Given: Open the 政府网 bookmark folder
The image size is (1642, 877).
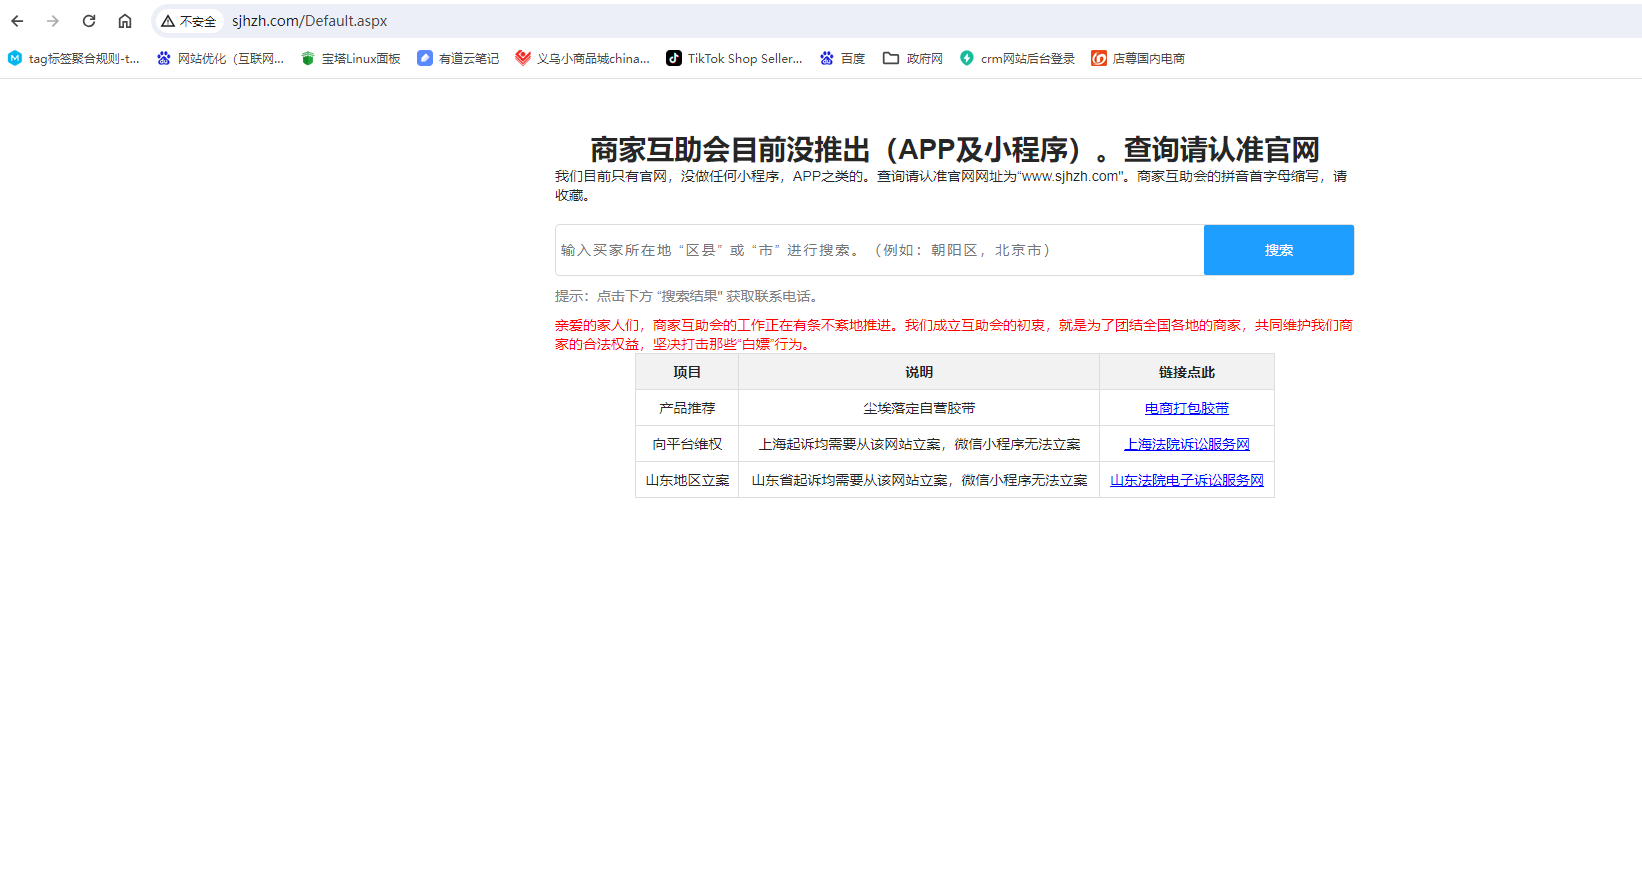Looking at the screenshot, I should 913,58.
